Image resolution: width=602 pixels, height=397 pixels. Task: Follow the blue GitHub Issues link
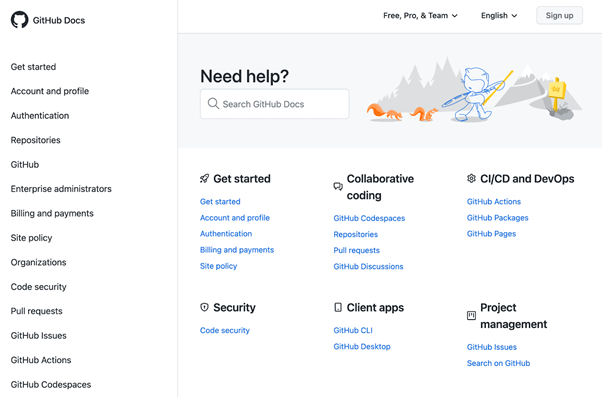coord(492,347)
